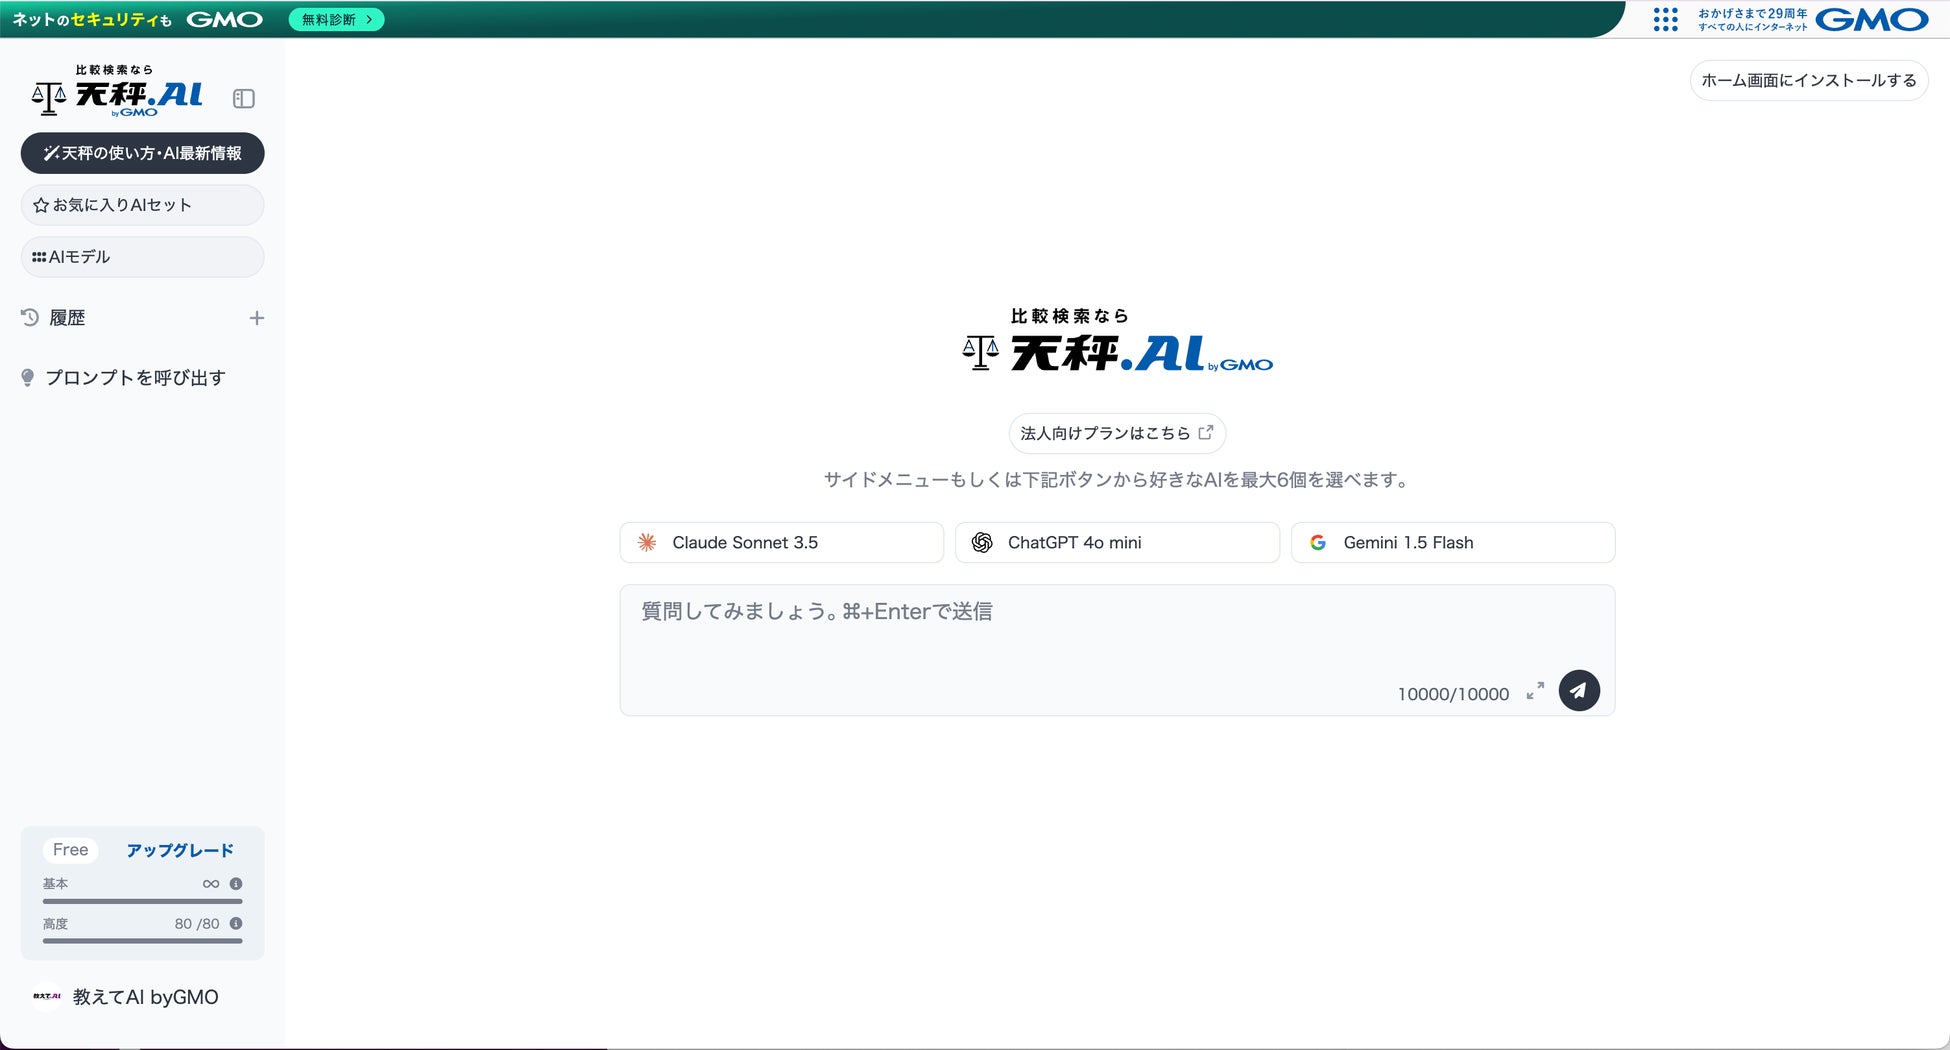Image resolution: width=1950 pixels, height=1050 pixels.
Task: Show info for the 高度 usage quota
Action: (236, 924)
